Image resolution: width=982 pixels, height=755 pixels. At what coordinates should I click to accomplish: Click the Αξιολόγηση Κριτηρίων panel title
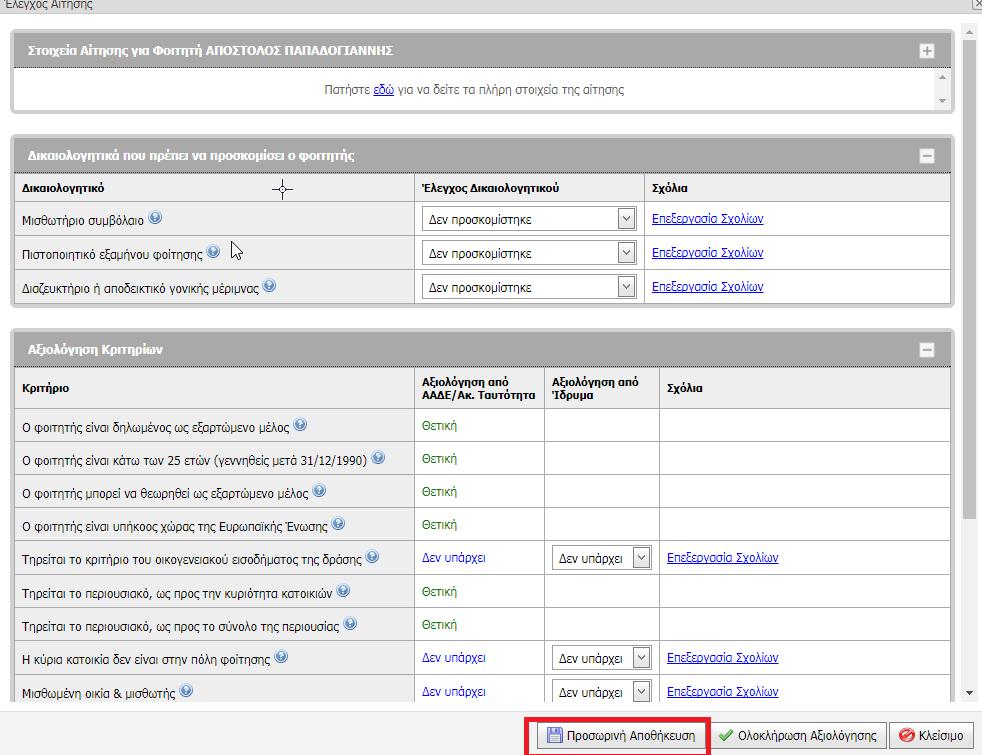(95, 349)
